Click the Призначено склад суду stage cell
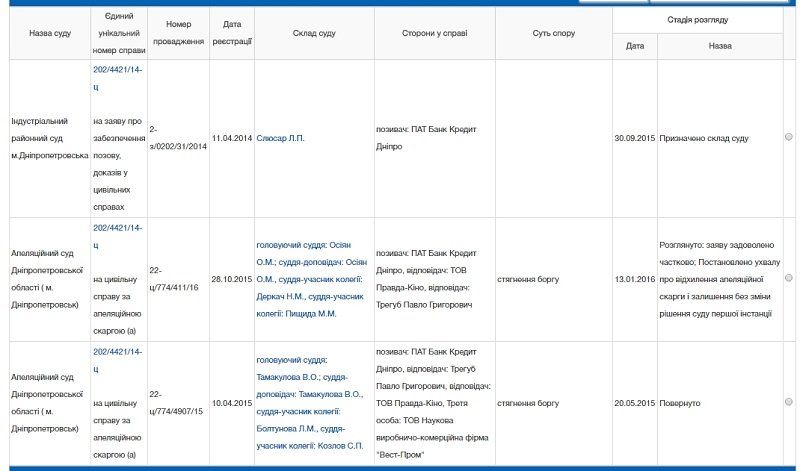Viewport: 800px width, 471px height. point(704,137)
